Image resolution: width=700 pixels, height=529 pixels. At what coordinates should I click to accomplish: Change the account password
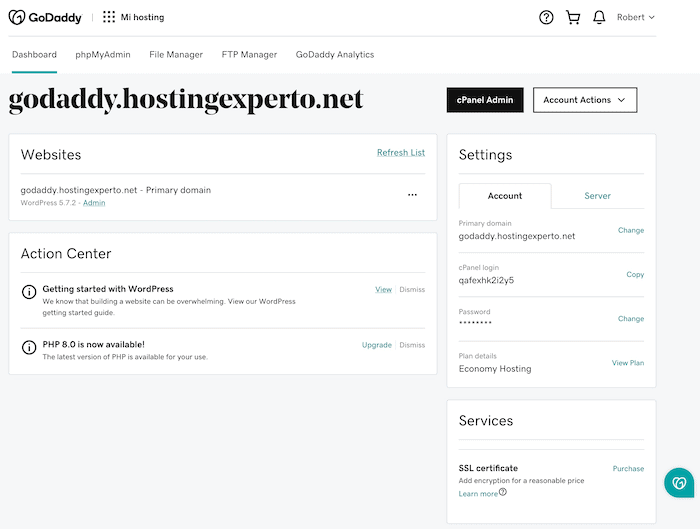point(631,319)
